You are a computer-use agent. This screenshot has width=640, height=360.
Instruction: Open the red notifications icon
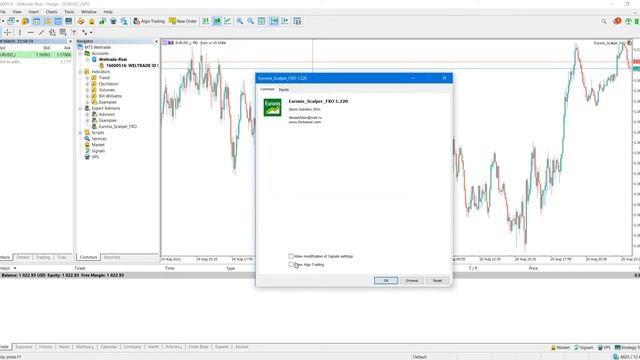pos(617,21)
